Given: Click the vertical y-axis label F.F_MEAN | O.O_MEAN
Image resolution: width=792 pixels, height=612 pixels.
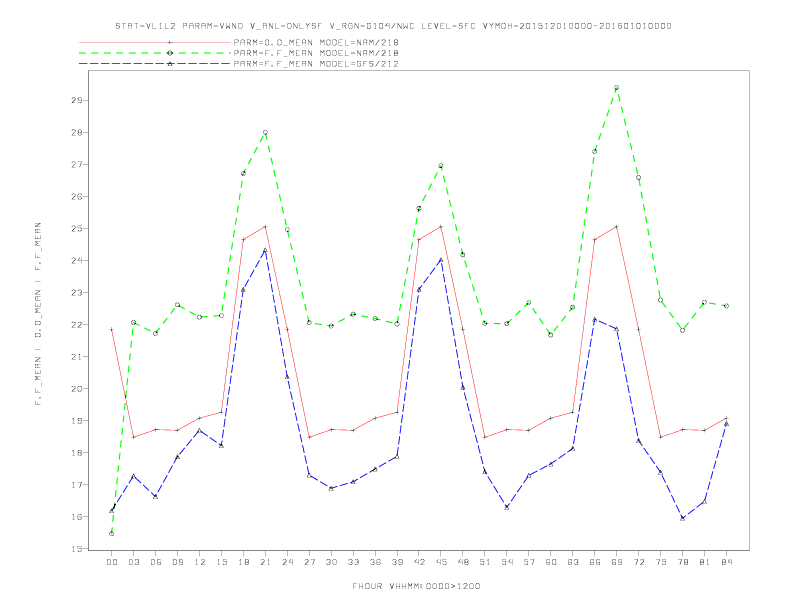Looking at the screenshot, I should click(38, 314).
